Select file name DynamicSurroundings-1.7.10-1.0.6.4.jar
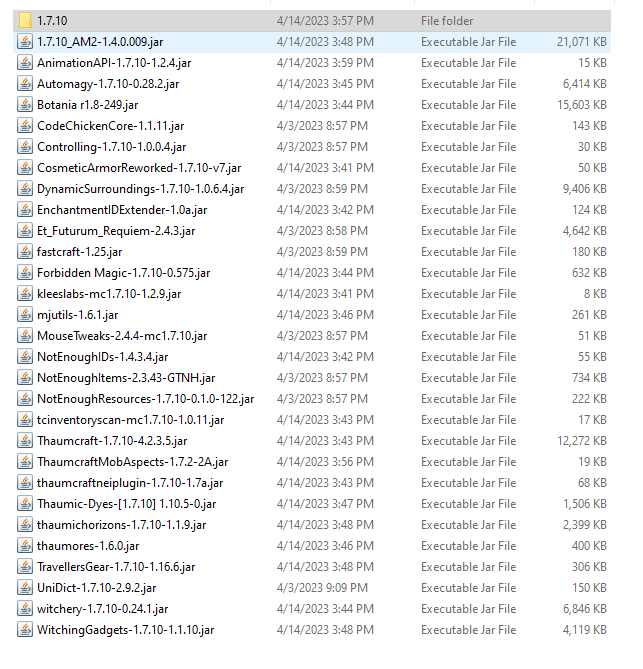This screenshot has width=643, height=669. point(141,189)
